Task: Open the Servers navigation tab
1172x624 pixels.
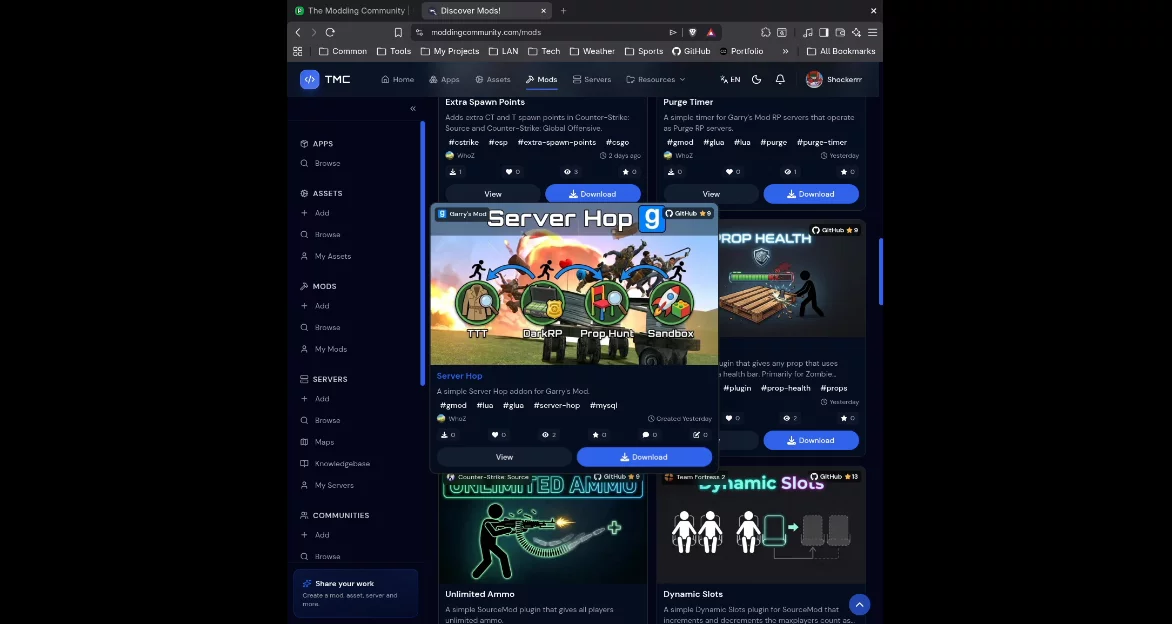Action: click(591, 79)
